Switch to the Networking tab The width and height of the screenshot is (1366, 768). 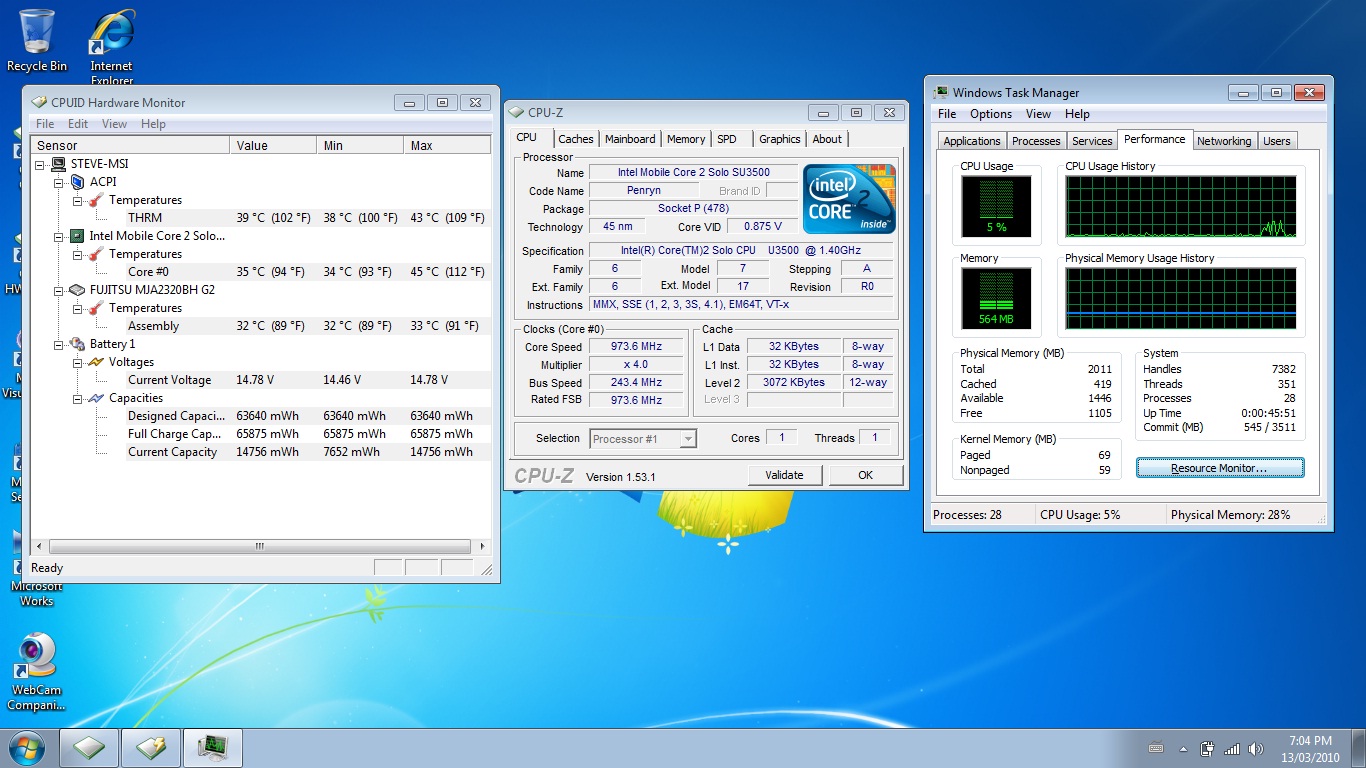point(1224,141)
